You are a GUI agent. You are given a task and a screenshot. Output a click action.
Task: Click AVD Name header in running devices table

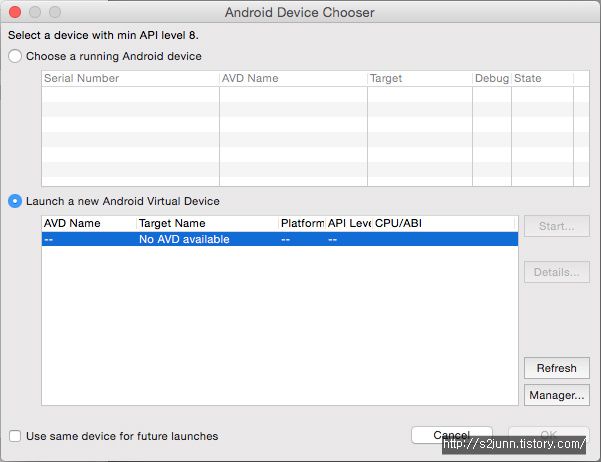coord(294,78)
